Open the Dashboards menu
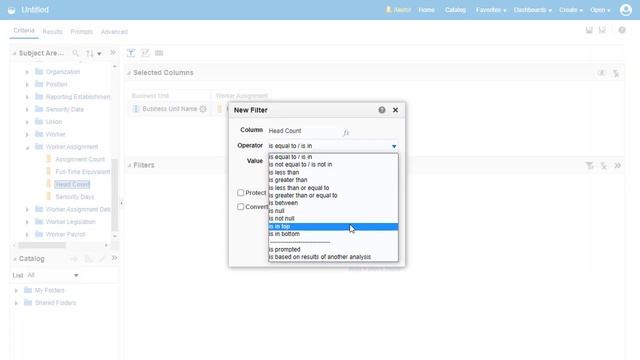Viewport: 640px width, 360px height. 532,10
